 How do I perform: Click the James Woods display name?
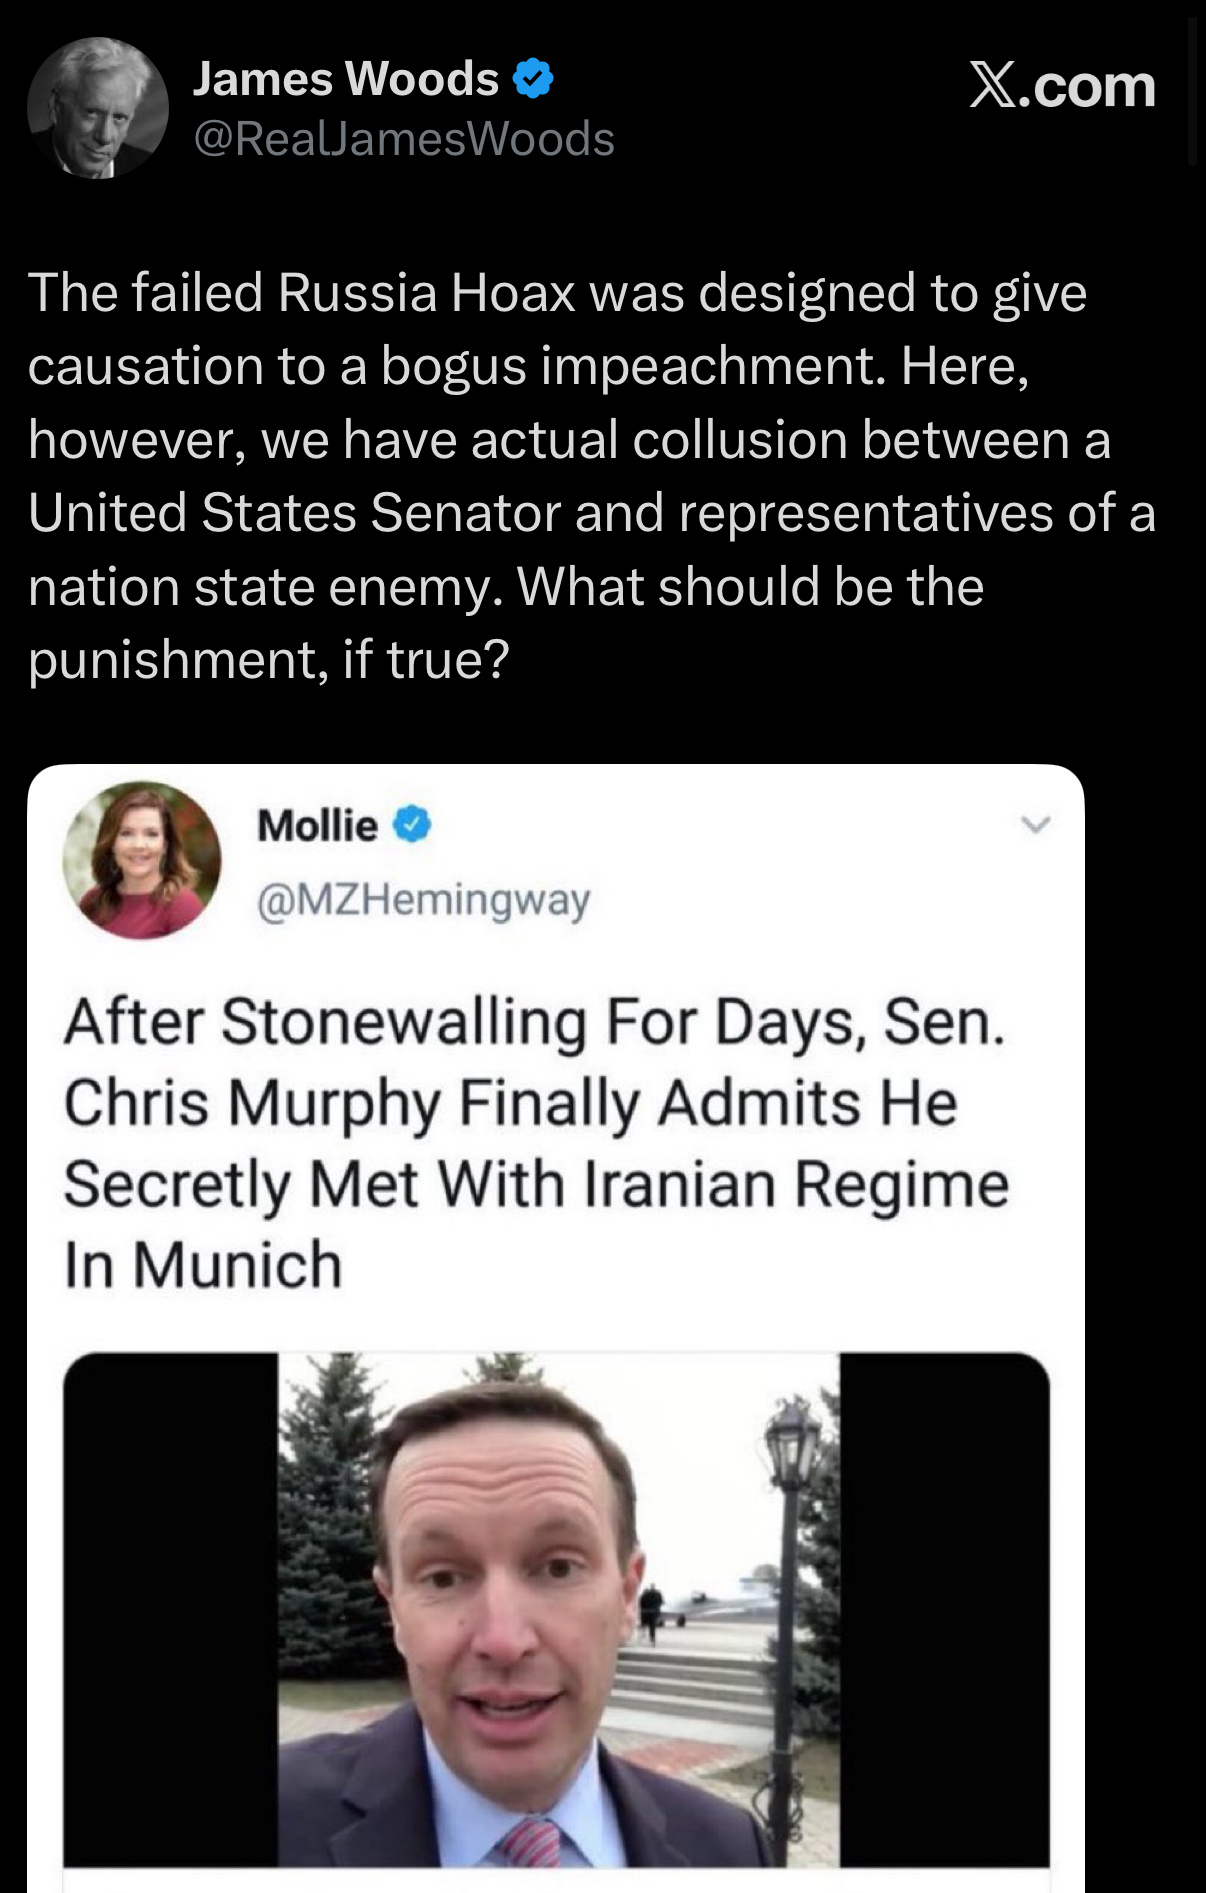coord(345,79)
